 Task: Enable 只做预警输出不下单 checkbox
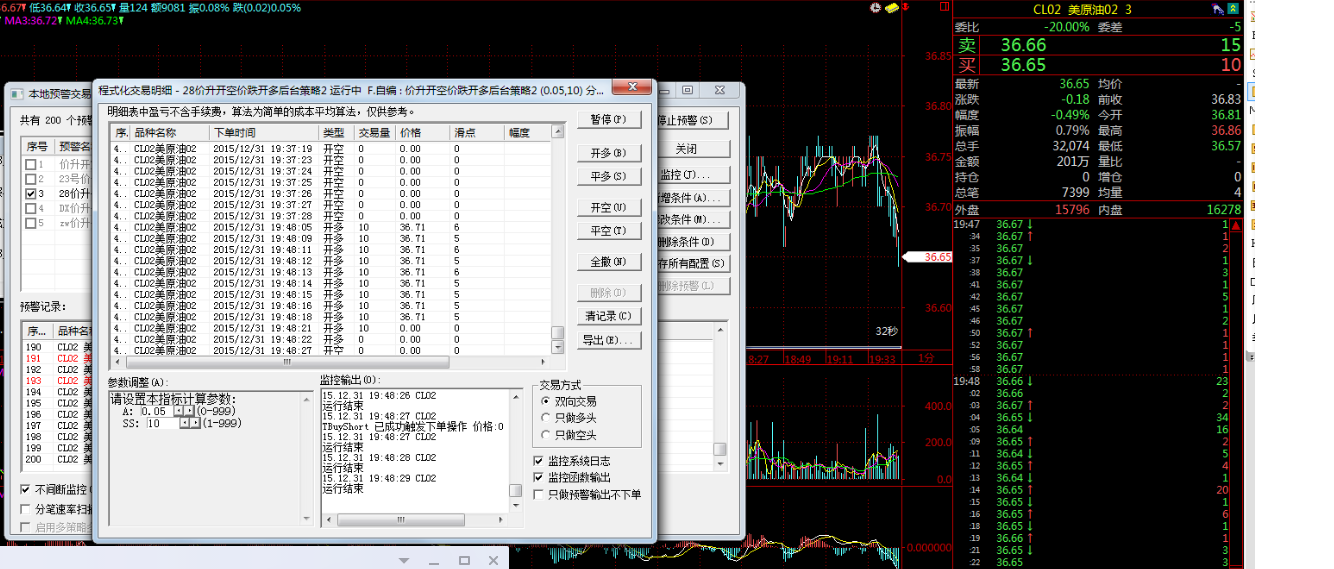pos(540,494)
